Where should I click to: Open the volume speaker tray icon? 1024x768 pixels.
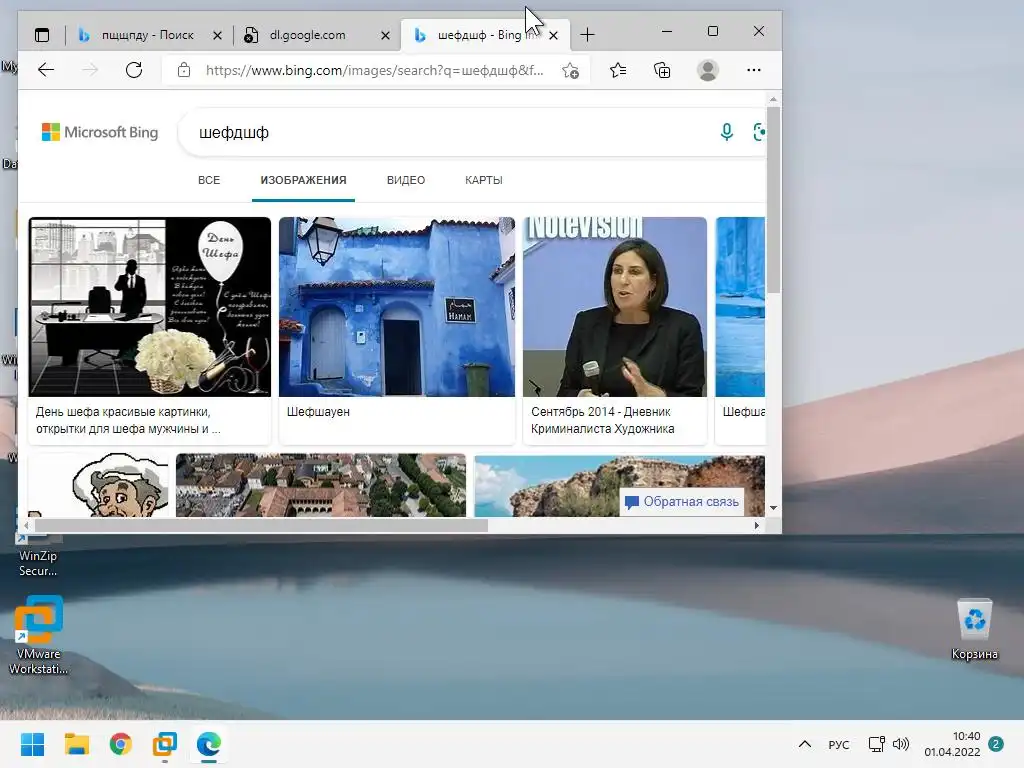click(901, 744)
